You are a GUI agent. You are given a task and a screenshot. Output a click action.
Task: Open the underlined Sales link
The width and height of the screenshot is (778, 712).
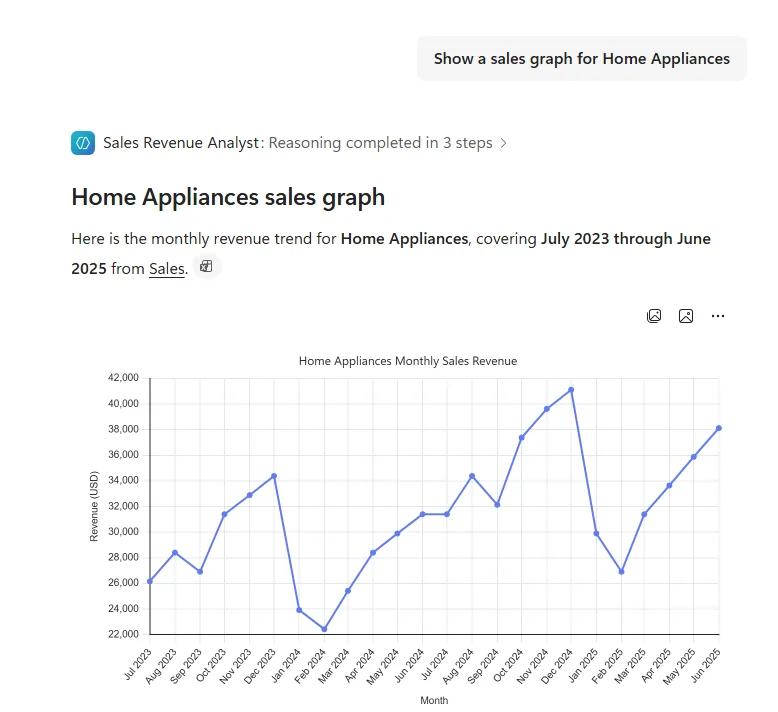click(x=167, y=268)
